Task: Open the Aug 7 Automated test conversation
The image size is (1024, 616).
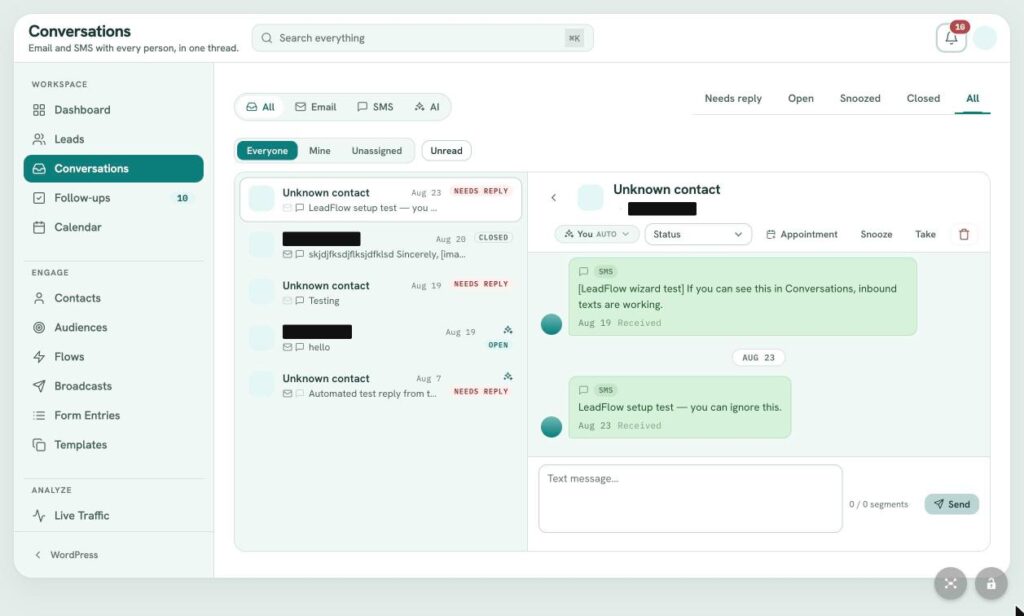Action: pyautogui.click(x=381, y=385)
